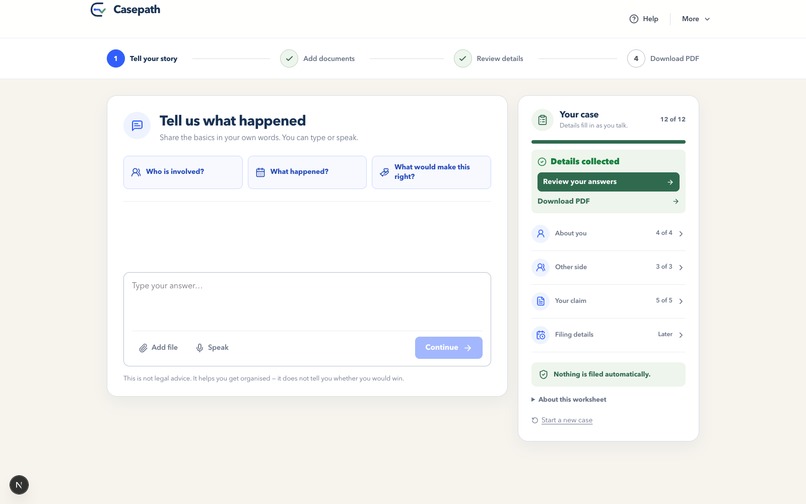Click the Filing details calendar icon
Screen dimensions: 806x504
540,335
